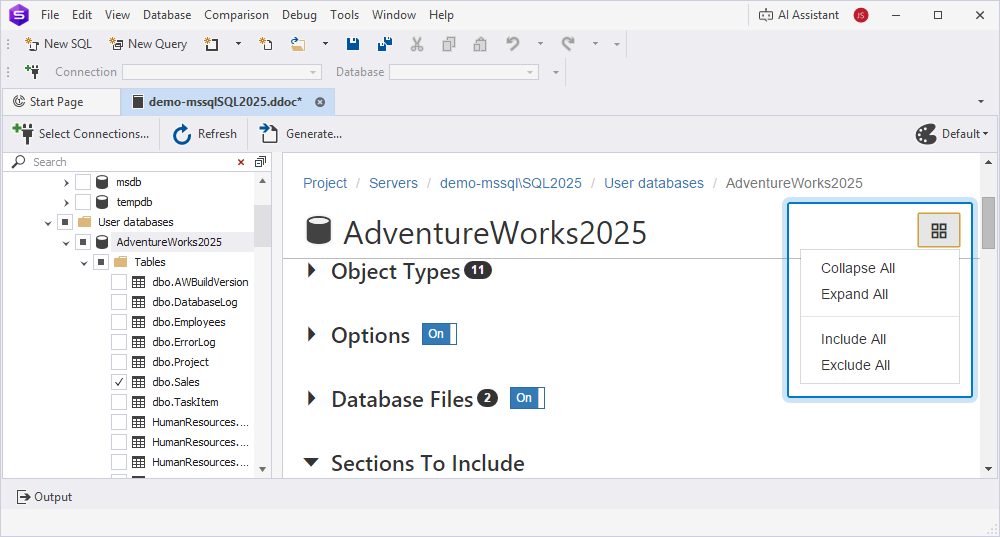Check the dbo.AWBuildVersion table checkbox
The width and height of the screenshot is (1000, 537).
click(119, 282)
